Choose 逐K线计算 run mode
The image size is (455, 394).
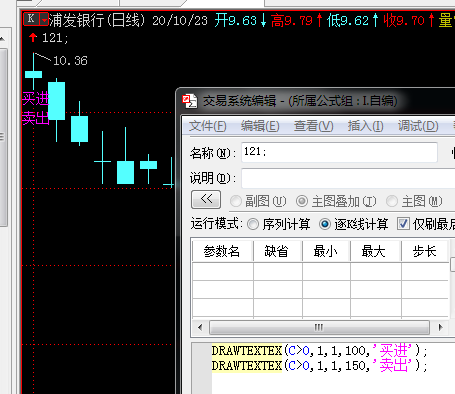tap(325, 224)
